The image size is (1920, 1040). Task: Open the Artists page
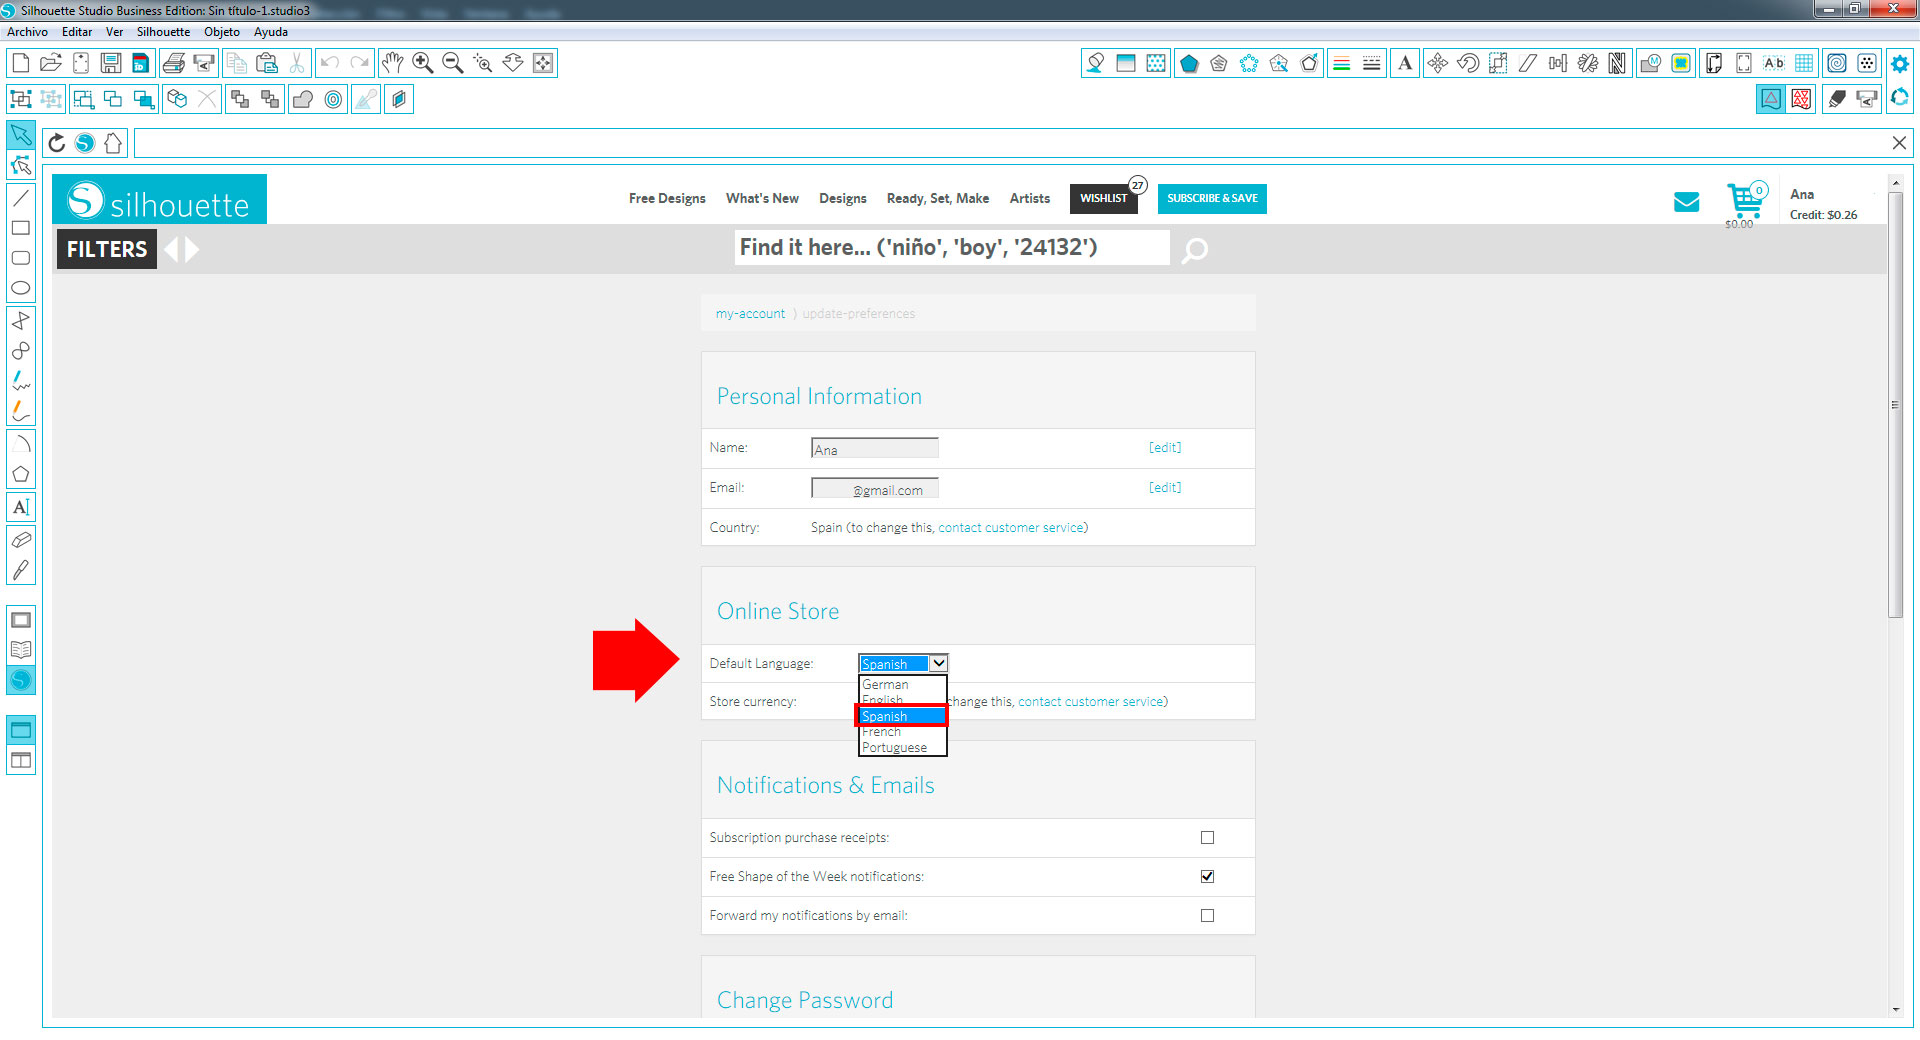[1029, 198]
